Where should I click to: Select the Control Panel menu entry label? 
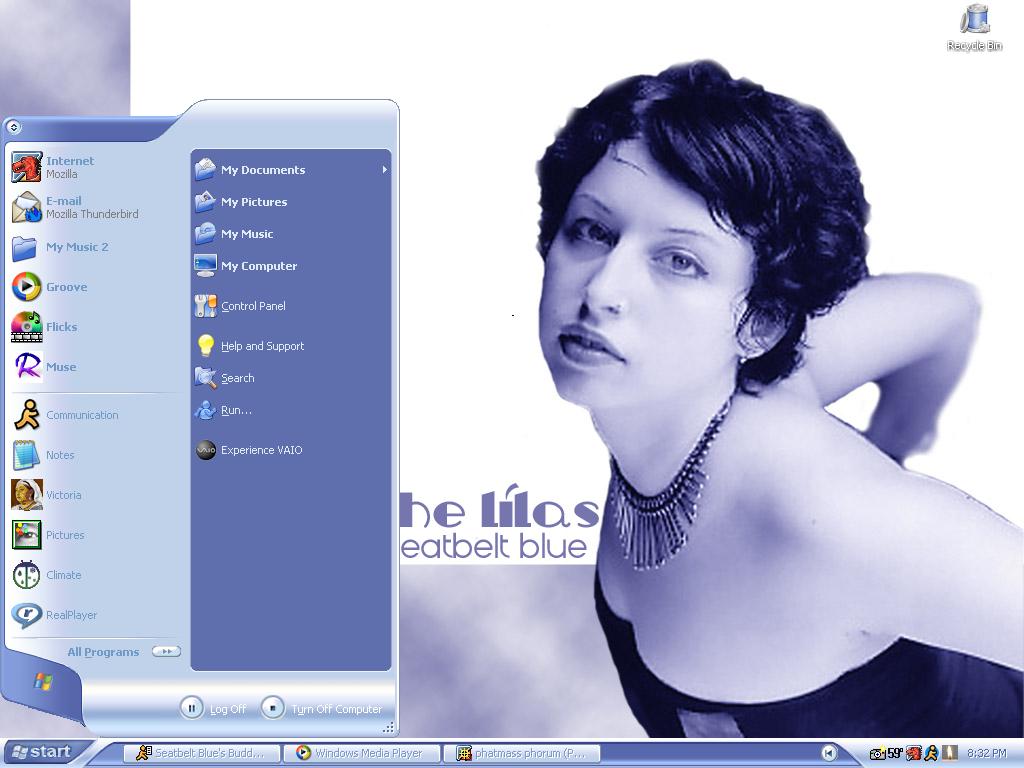253,306
